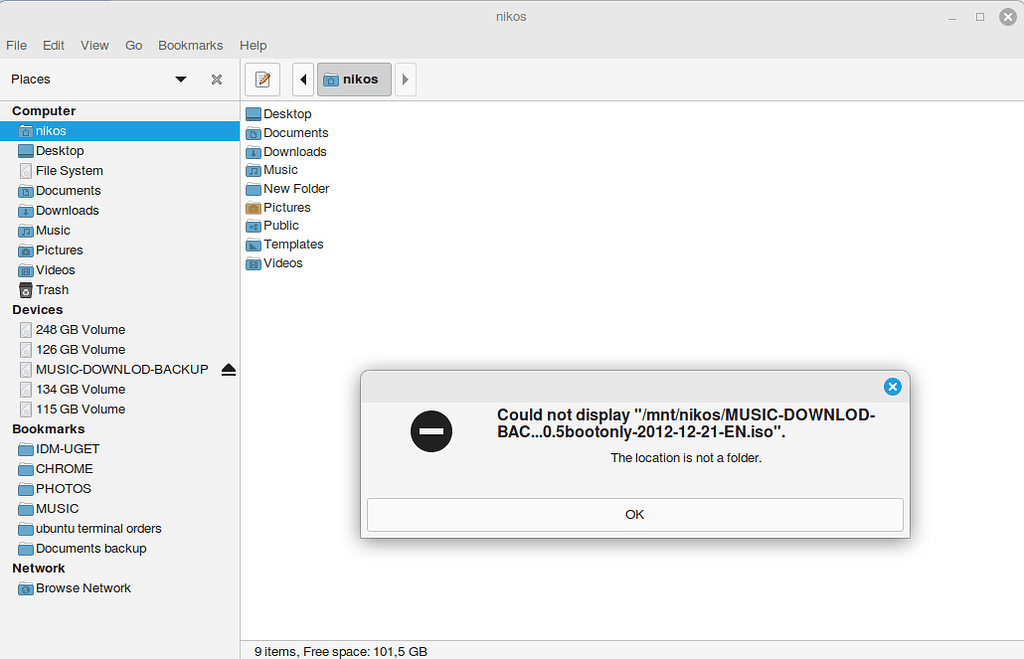Select the 115 GB Volume device

(x=120, y=410)
